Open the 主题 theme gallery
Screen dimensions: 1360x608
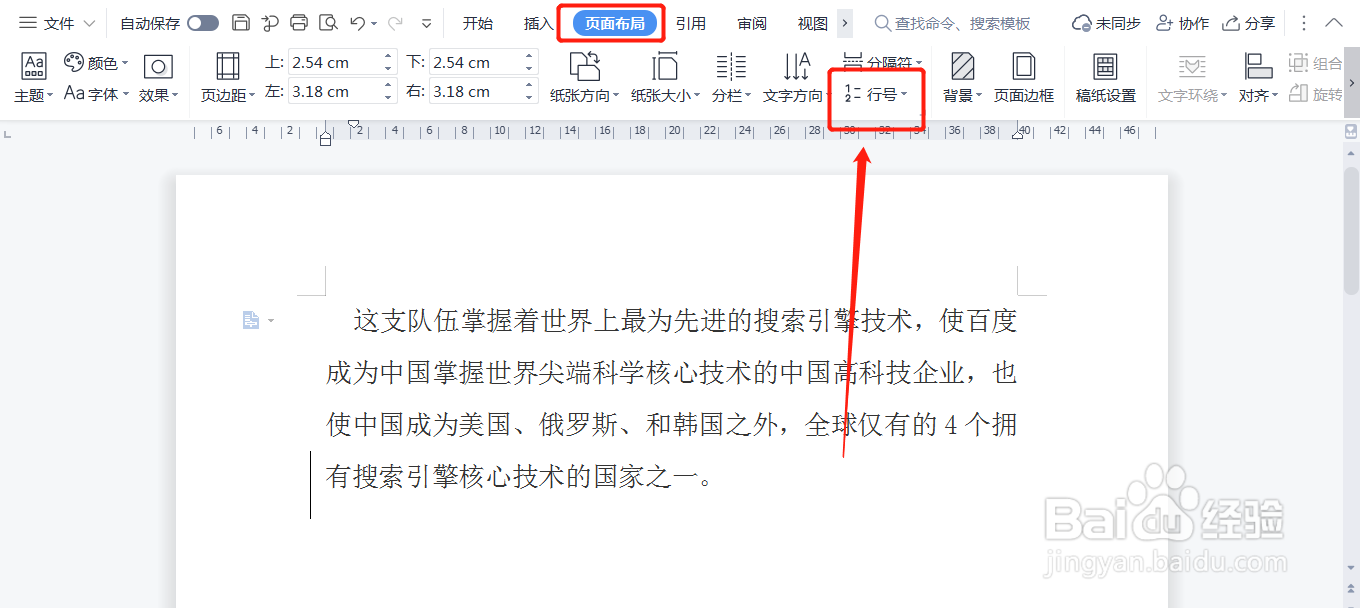[x=33, y=78]
